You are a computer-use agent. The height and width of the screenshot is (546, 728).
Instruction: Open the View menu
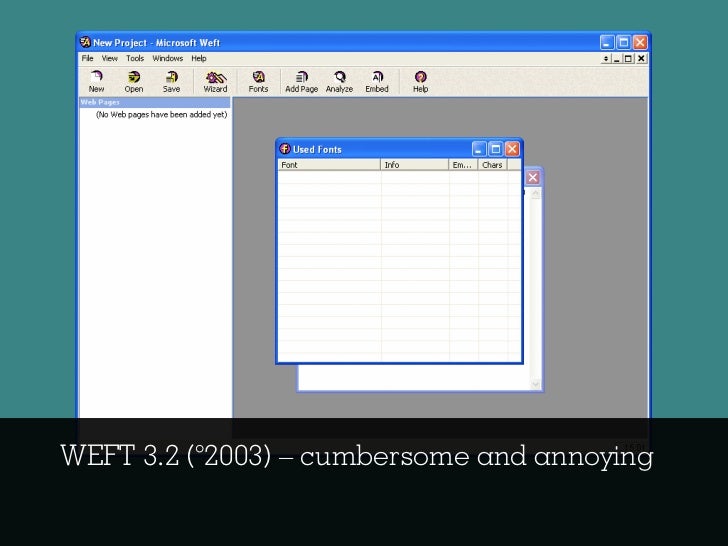click(x=110, y=58)
